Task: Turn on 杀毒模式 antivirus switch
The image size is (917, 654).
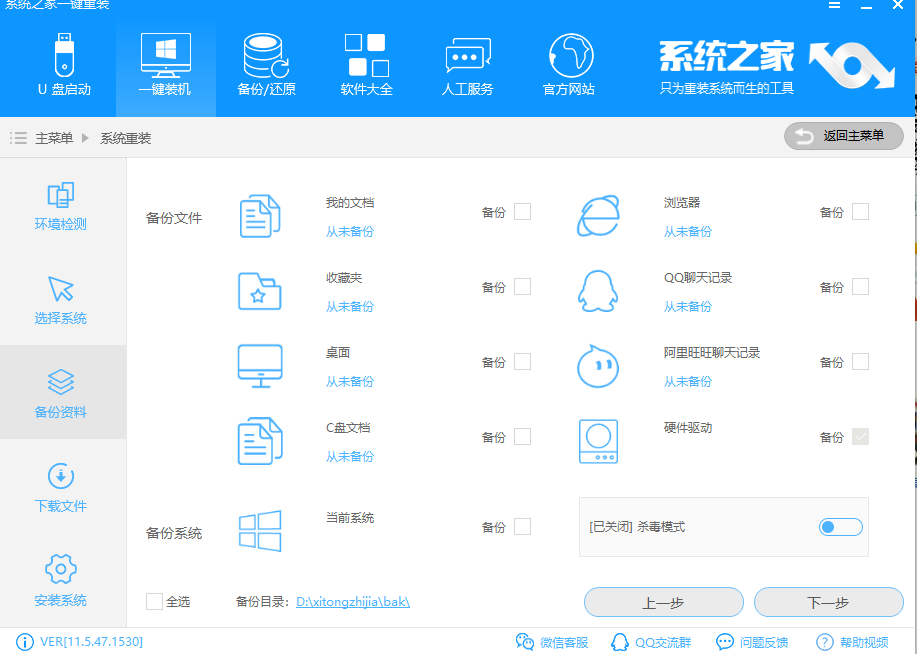Action: click(839, 527)
